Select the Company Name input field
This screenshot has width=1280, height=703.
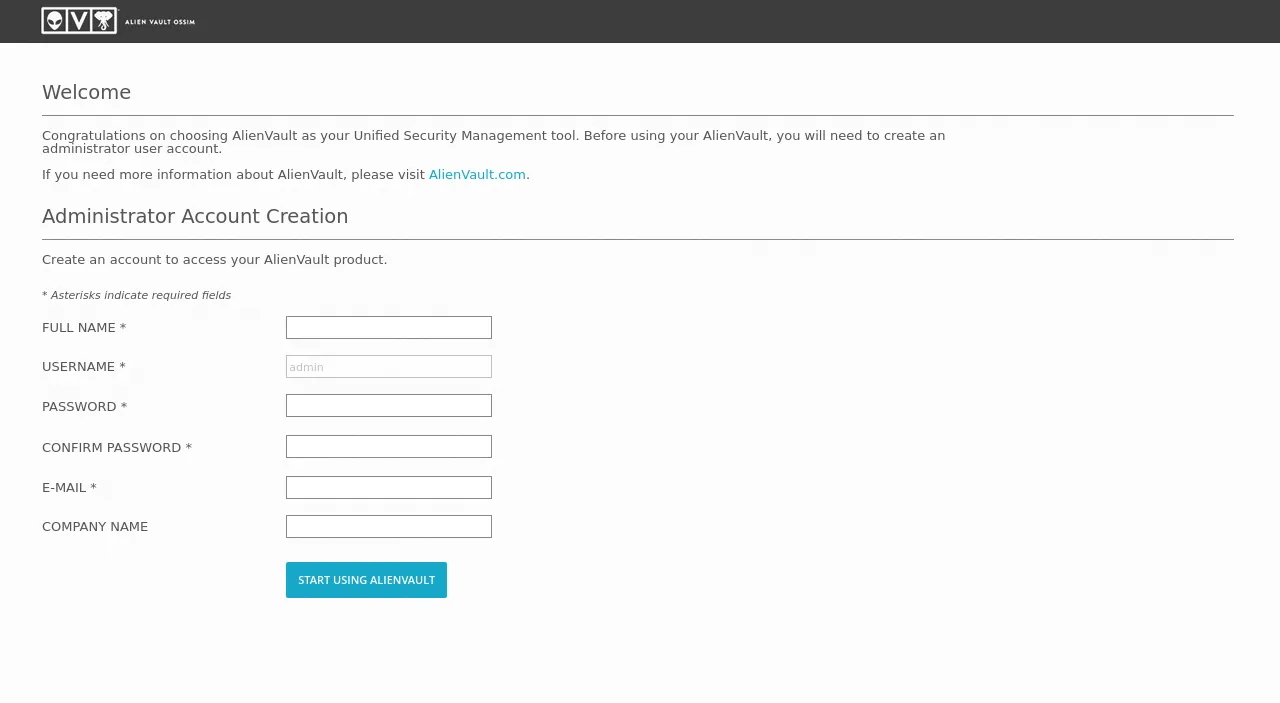tap(388, 527)
